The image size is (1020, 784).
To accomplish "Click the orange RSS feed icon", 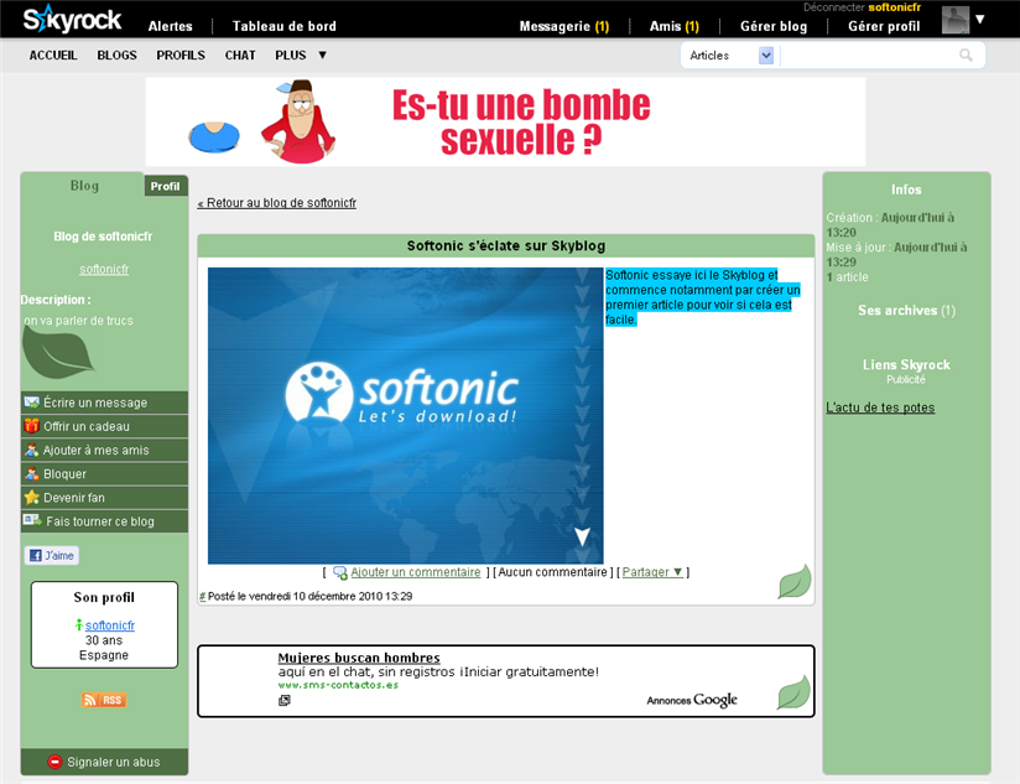I will click(x=104, y=700).
